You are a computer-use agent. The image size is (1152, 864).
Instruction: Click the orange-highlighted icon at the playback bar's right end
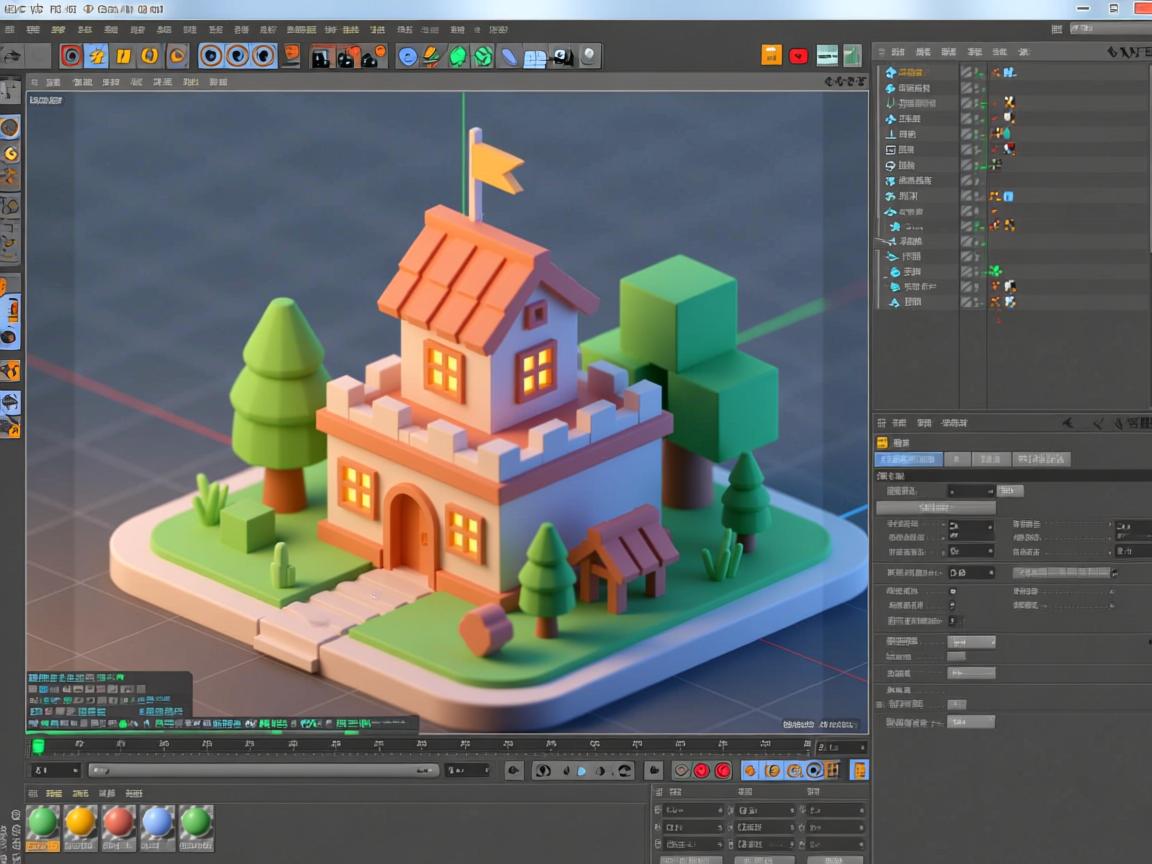pos(858,770)
